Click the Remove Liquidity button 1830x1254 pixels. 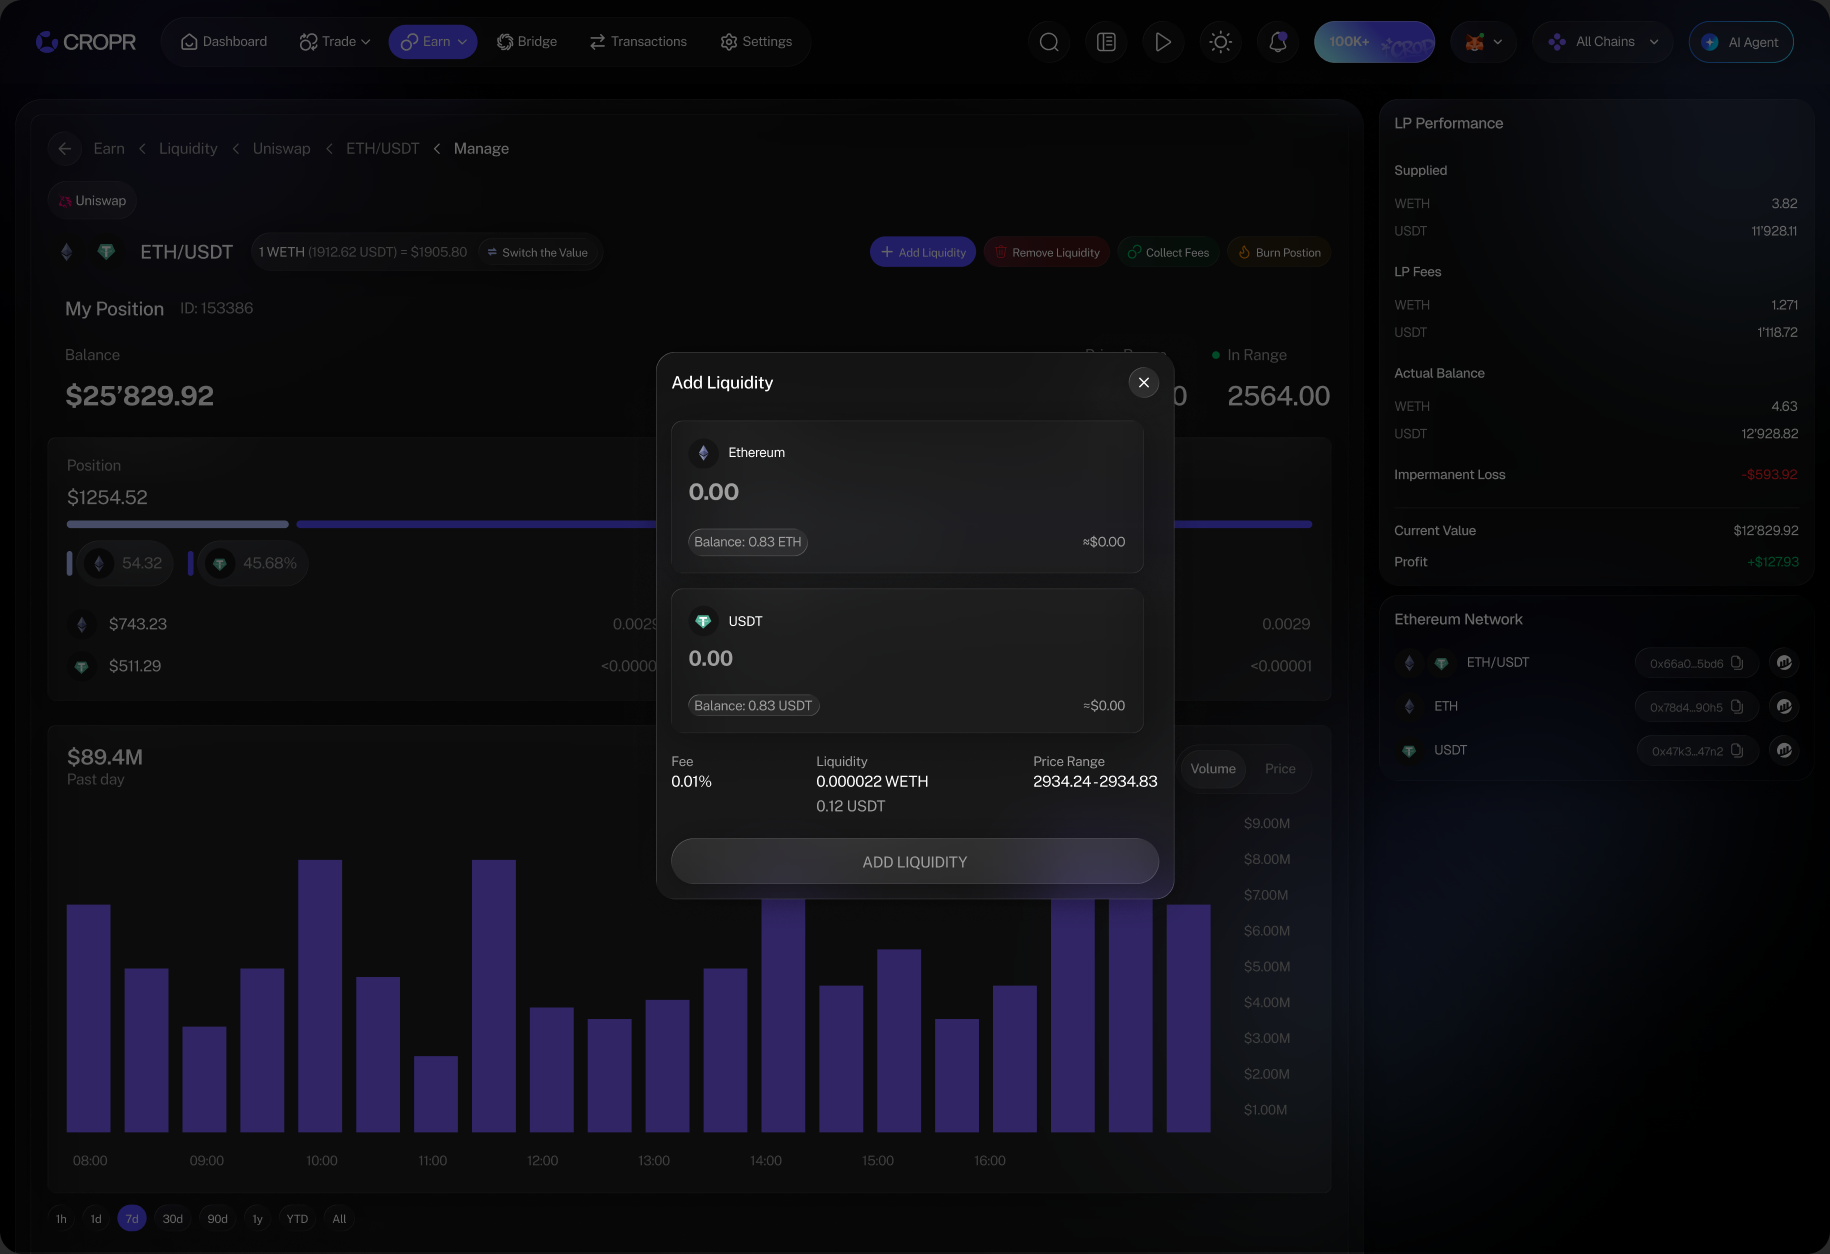click(x=1046, y=253)
